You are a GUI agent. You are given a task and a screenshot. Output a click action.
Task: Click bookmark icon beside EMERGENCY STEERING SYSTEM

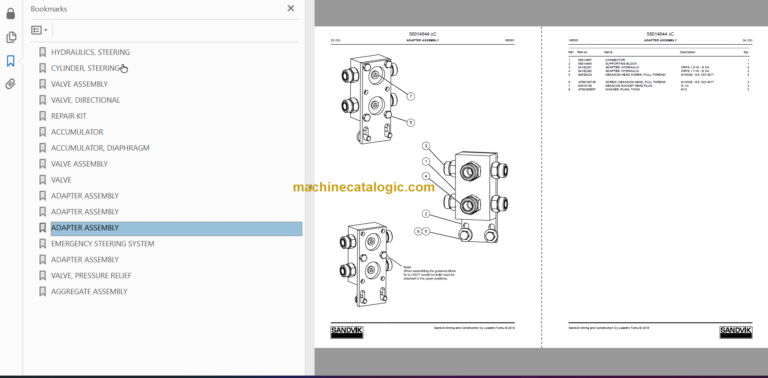(x=43, y=243)
